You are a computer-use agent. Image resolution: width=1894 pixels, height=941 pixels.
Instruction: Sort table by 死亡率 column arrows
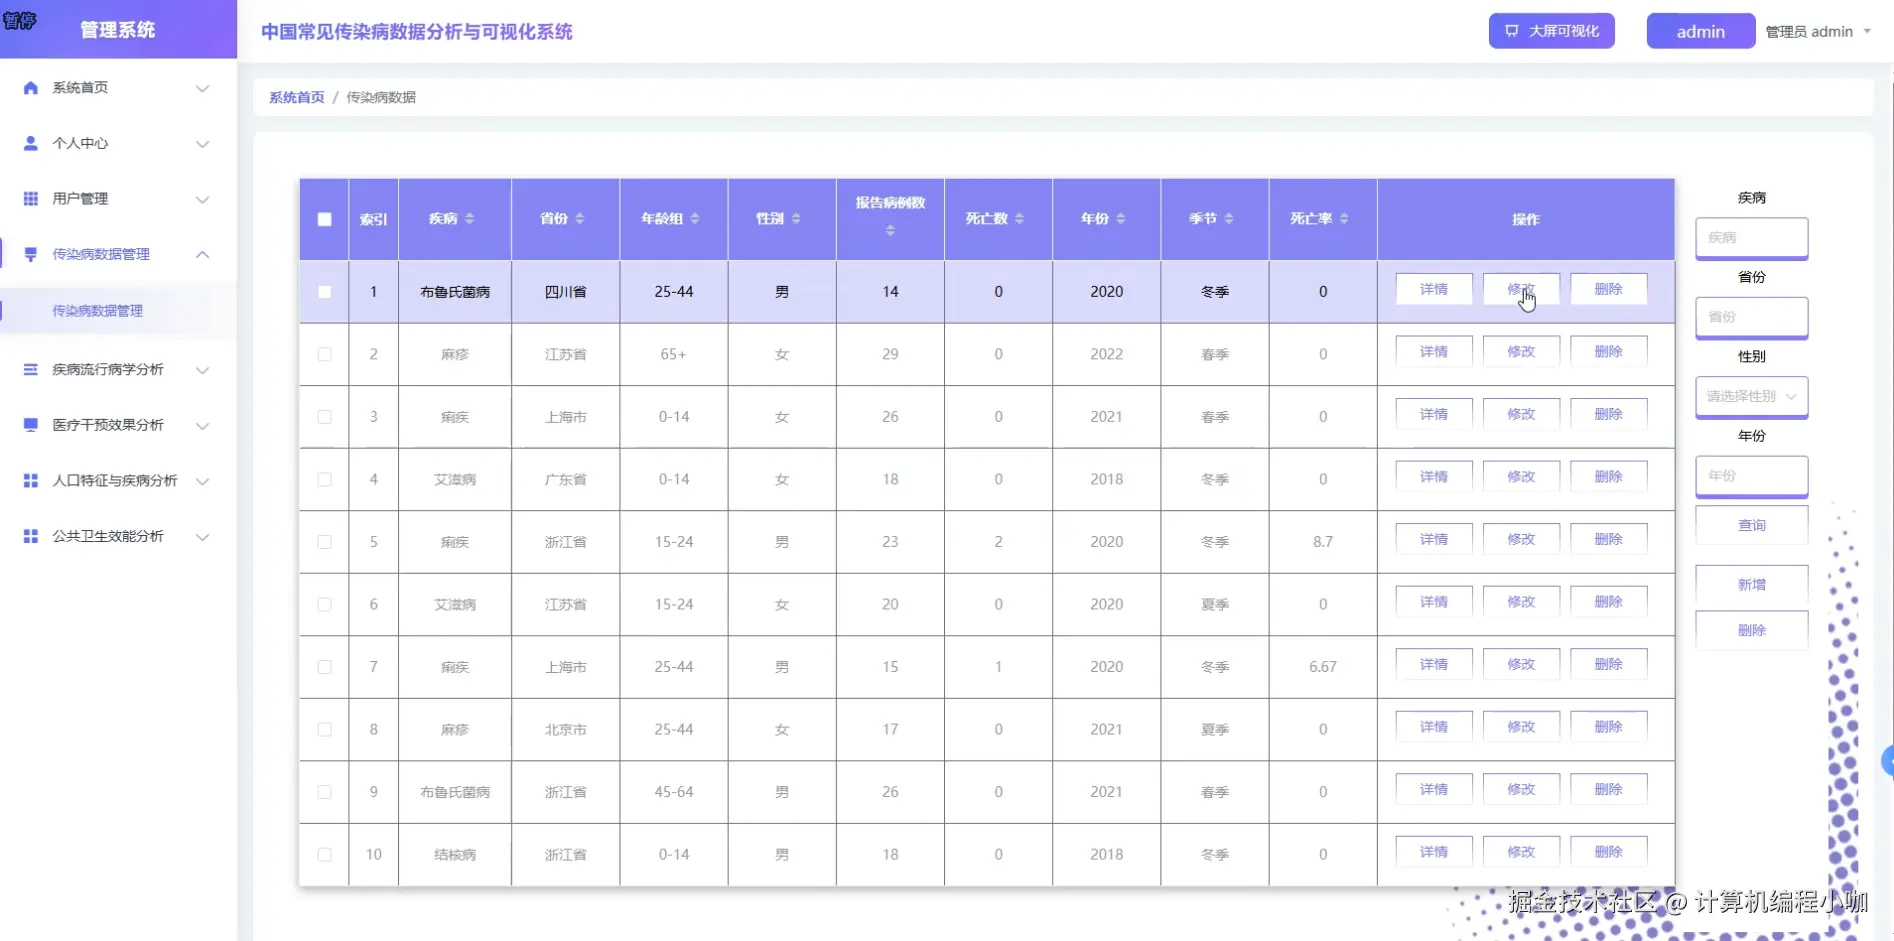1344,219
